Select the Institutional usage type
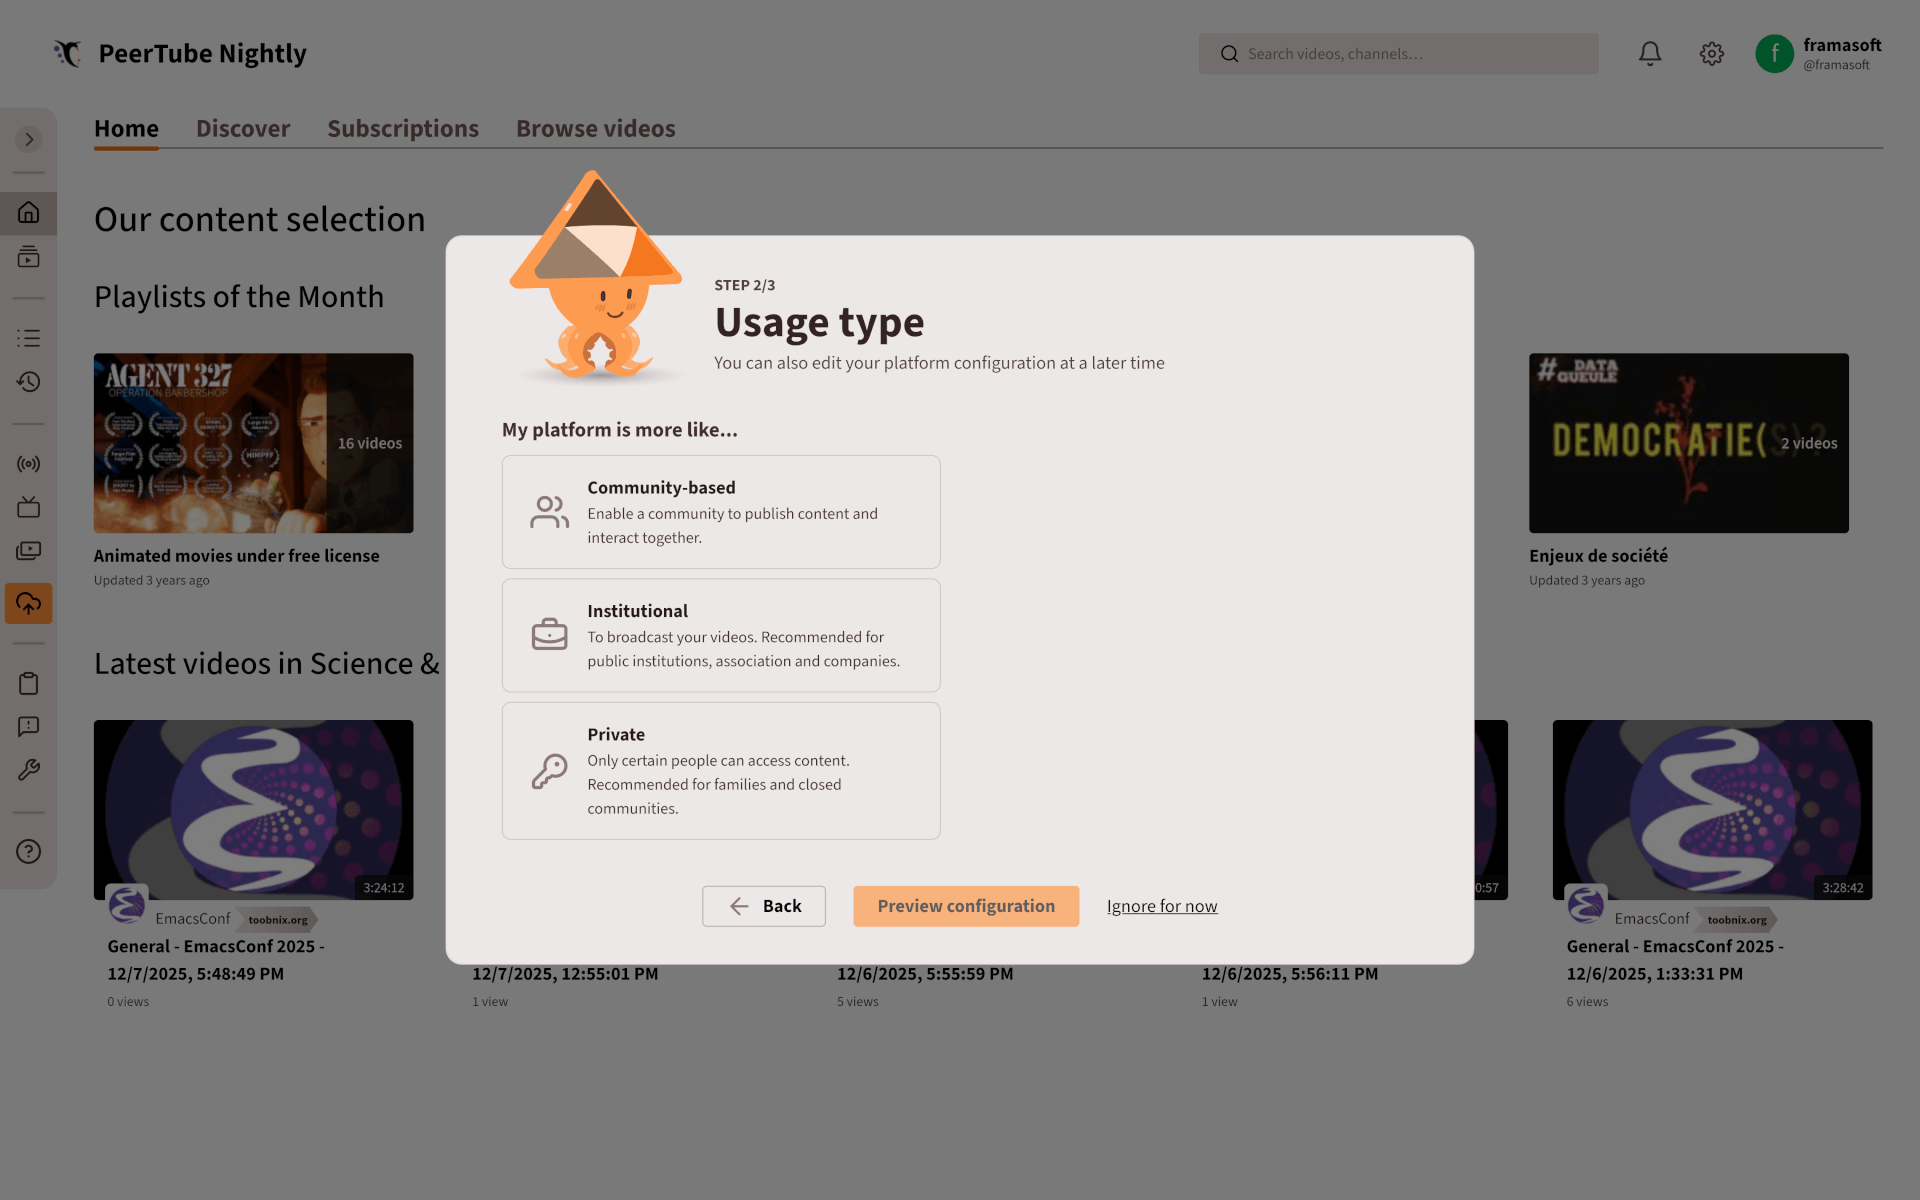 pyautogui.click(x=720, y=635)
